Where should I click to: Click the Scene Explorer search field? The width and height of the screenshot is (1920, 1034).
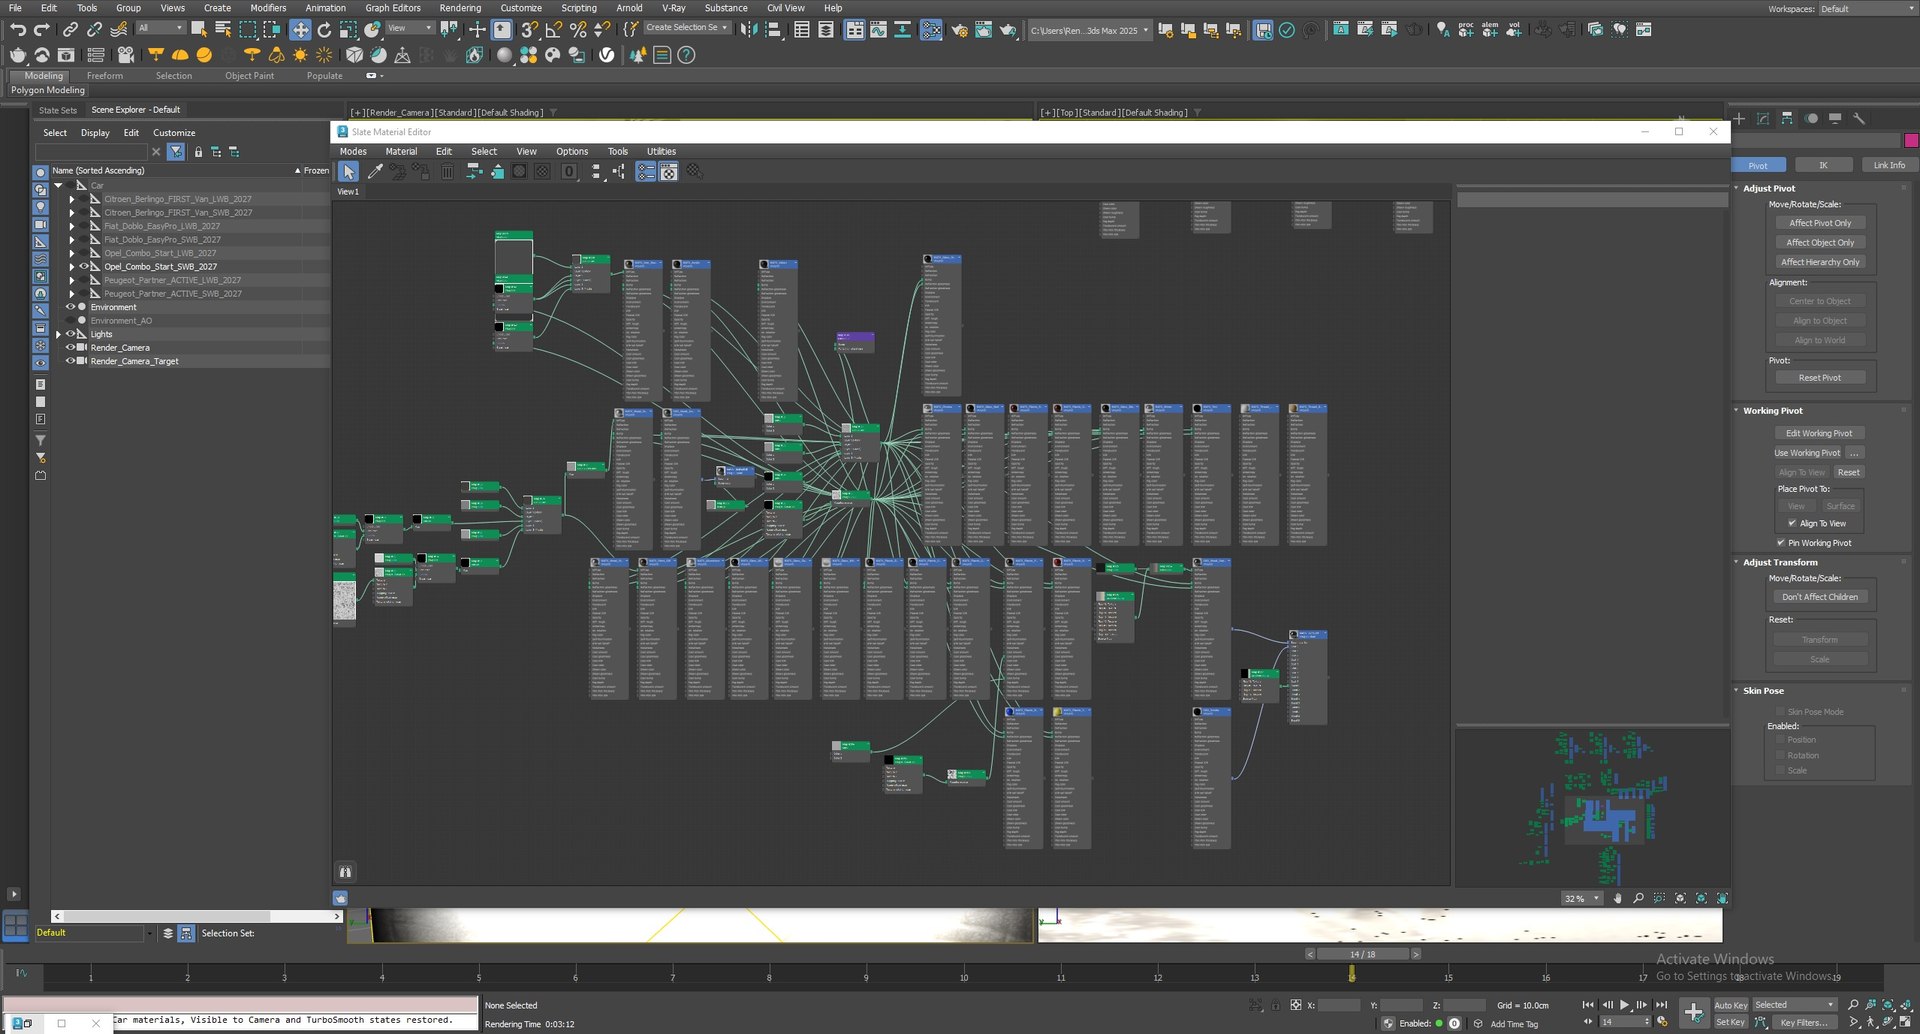91,152
